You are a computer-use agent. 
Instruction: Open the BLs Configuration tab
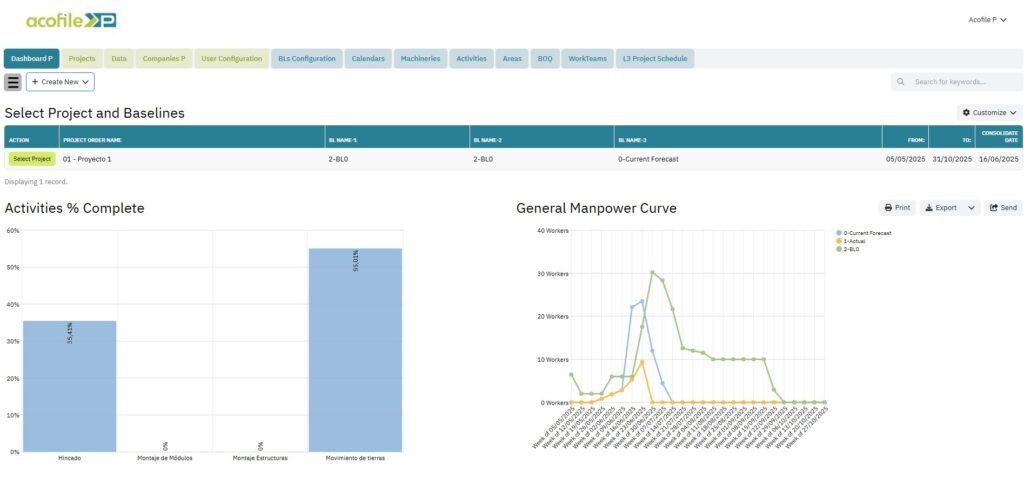tap(306, 59)
